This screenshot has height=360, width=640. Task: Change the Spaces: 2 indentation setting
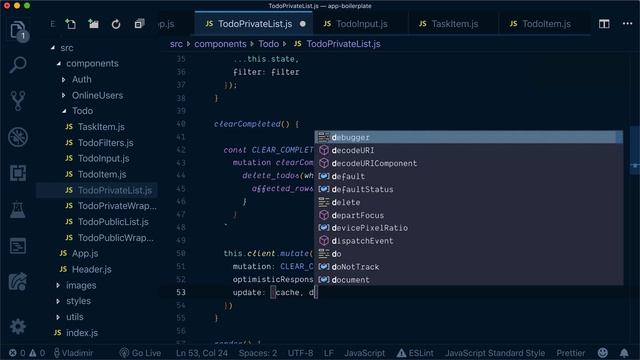coord(258,353)
